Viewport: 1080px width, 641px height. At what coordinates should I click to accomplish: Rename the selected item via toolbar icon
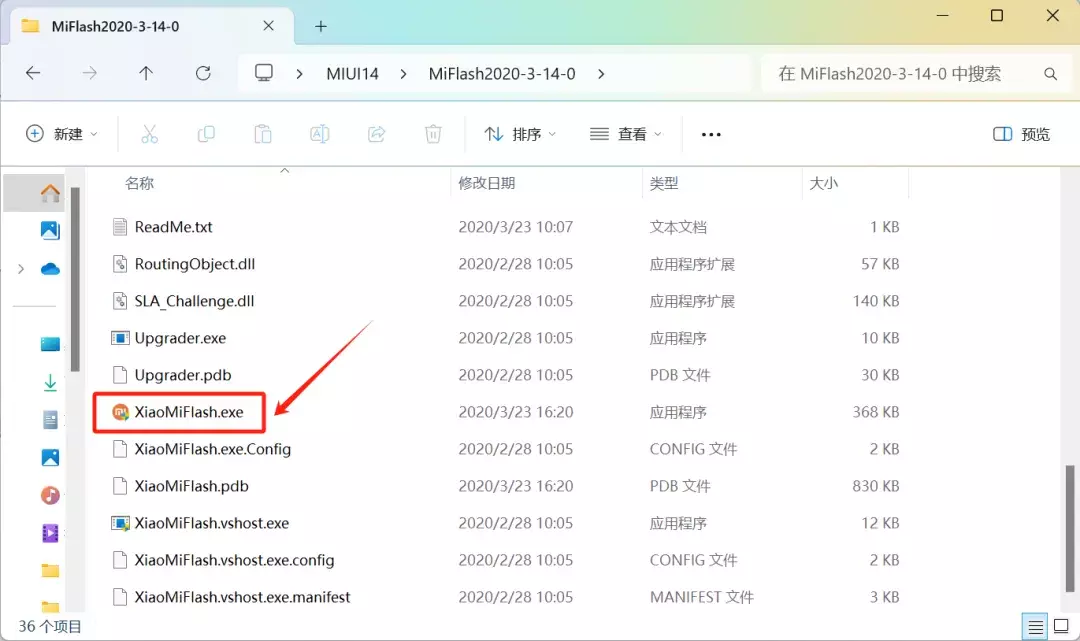320,134
